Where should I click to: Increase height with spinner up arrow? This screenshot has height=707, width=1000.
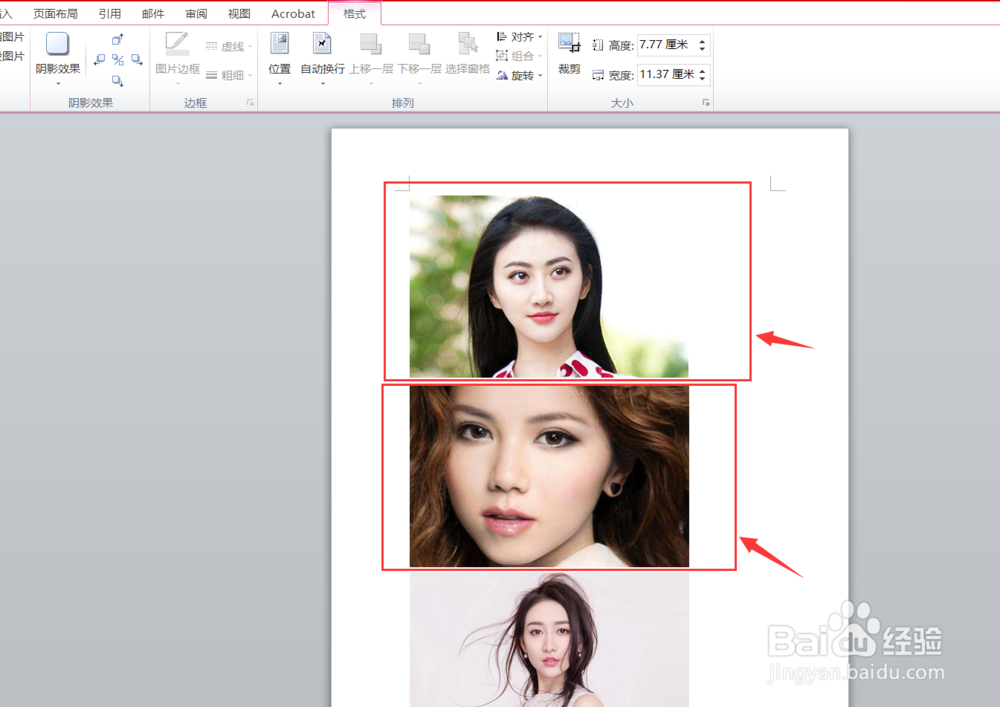(x=702, y=41)
